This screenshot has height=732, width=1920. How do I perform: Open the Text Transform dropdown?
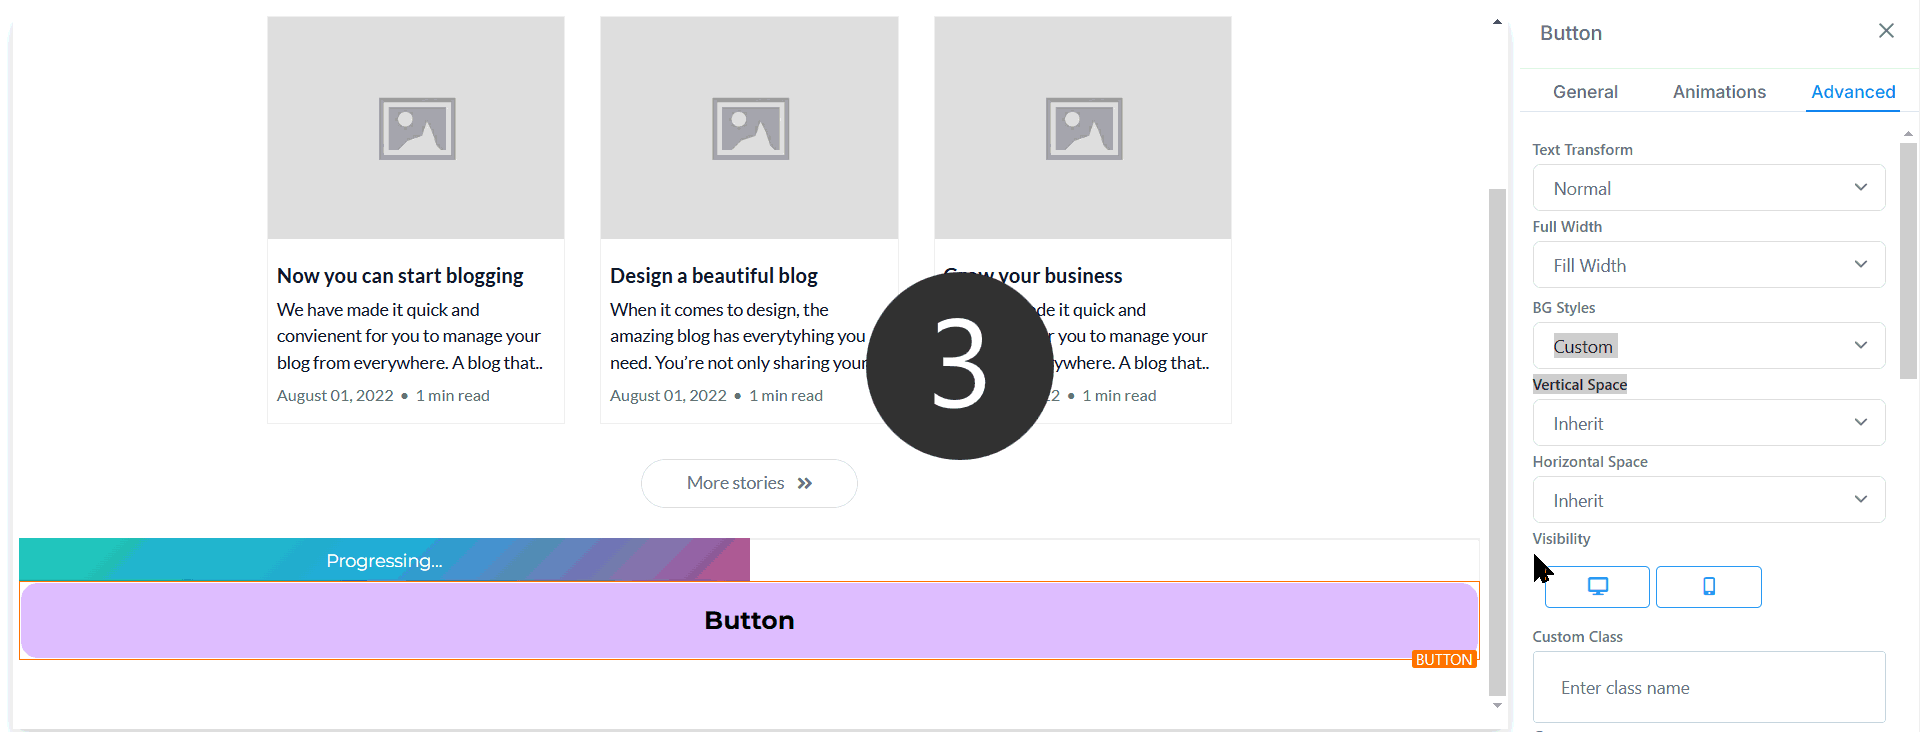pyautogui.click(x=1708, y=188)
